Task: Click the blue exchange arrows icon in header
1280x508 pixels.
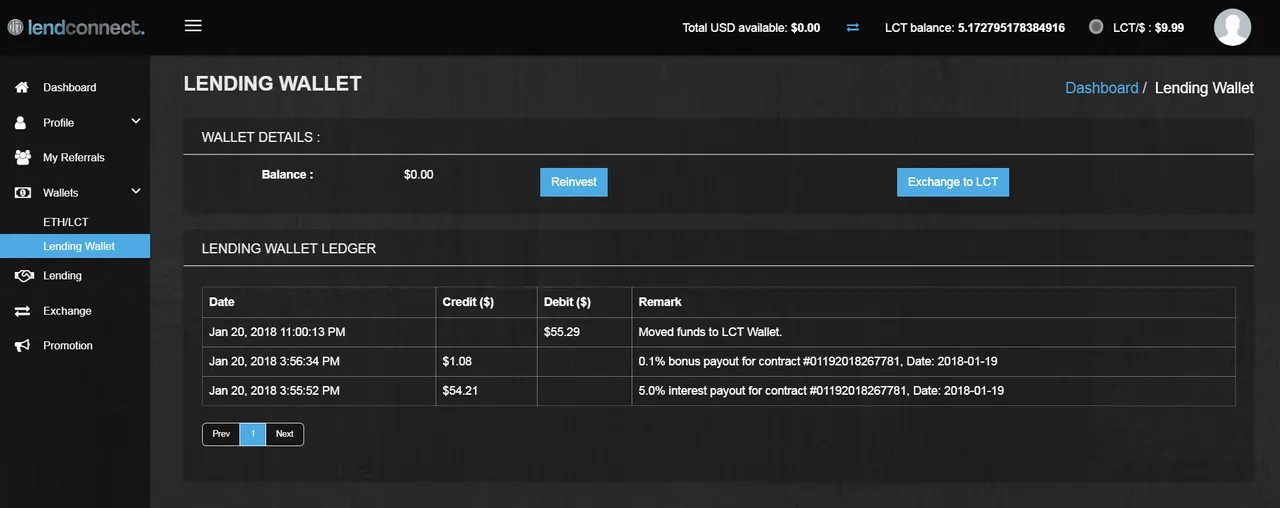Action: (x=853, y=28)
